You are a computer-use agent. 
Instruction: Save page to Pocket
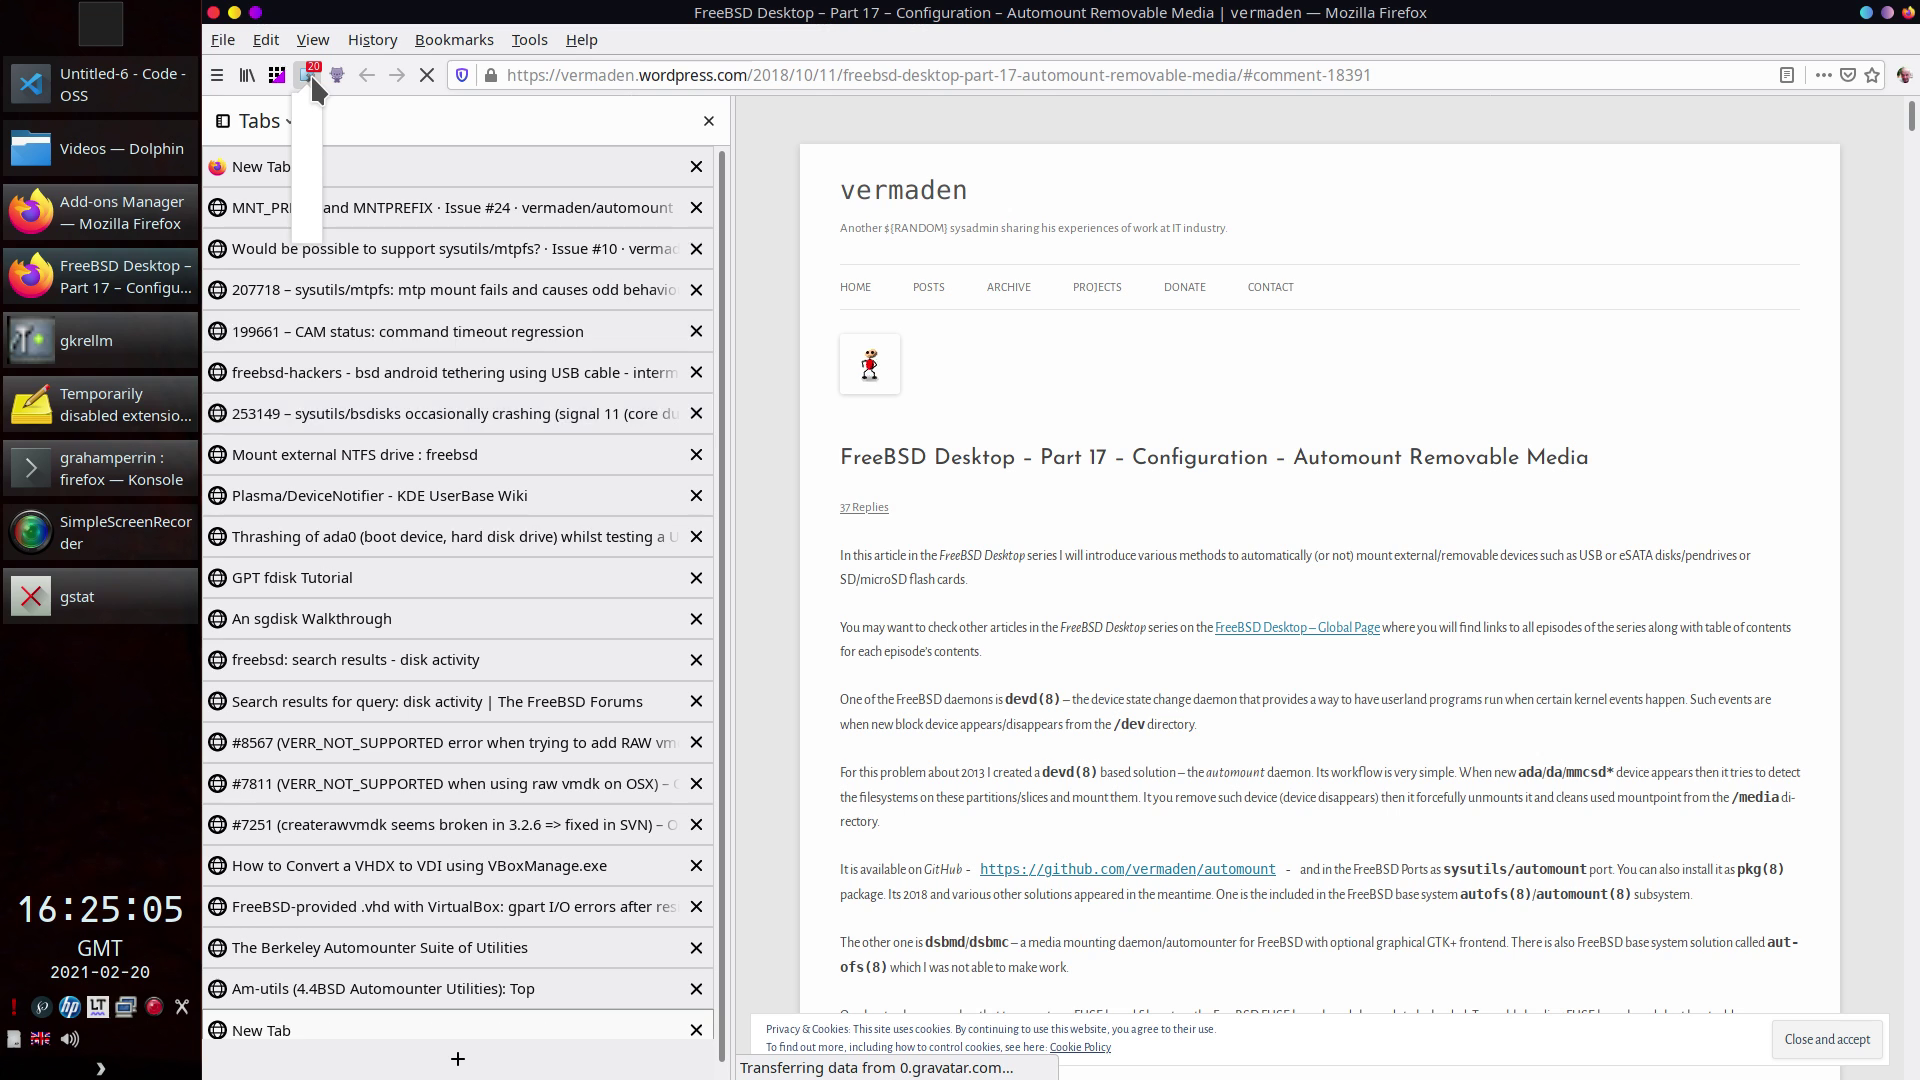[x=1848, y=75]
